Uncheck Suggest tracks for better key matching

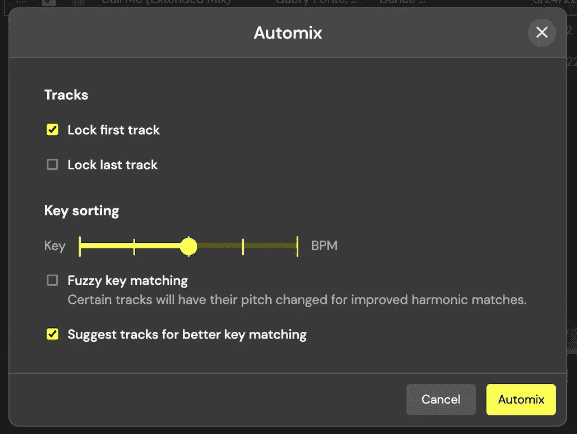(x=52, y=334)
